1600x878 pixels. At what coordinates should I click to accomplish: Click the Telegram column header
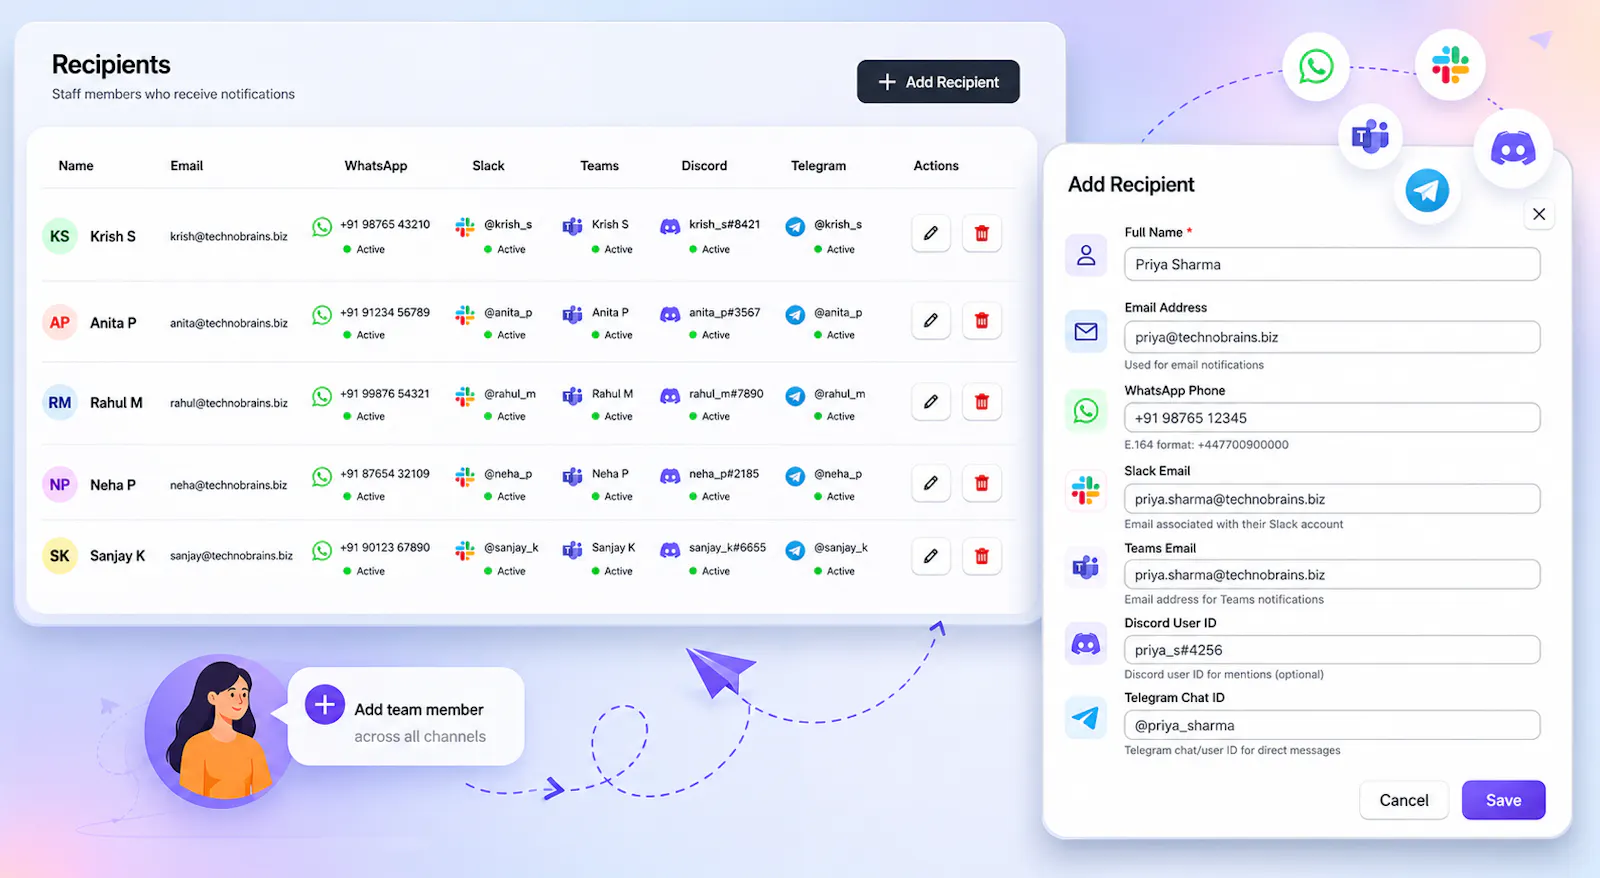(819, 166)
